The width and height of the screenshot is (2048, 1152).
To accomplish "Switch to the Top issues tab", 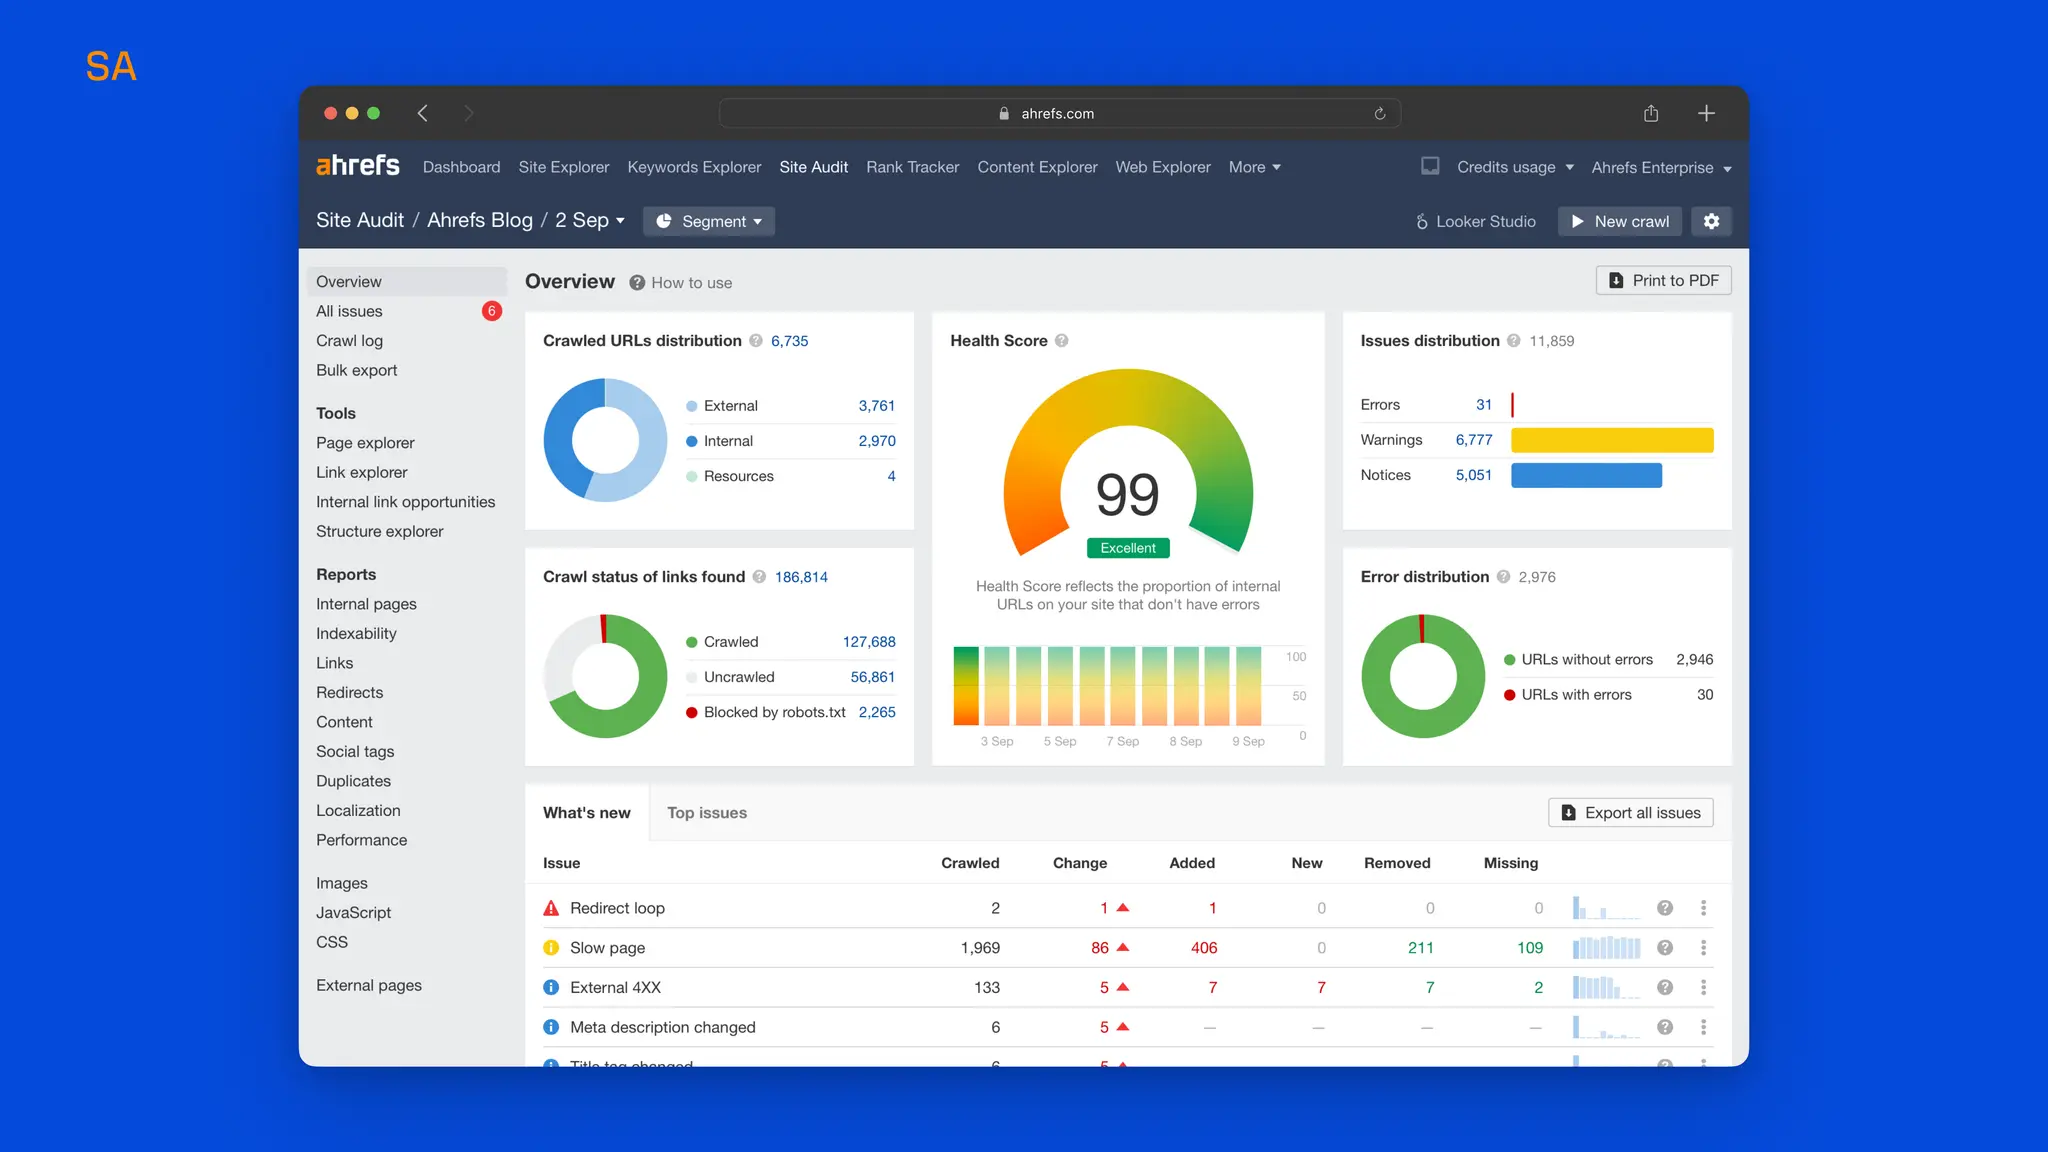I will pos(707,813).
